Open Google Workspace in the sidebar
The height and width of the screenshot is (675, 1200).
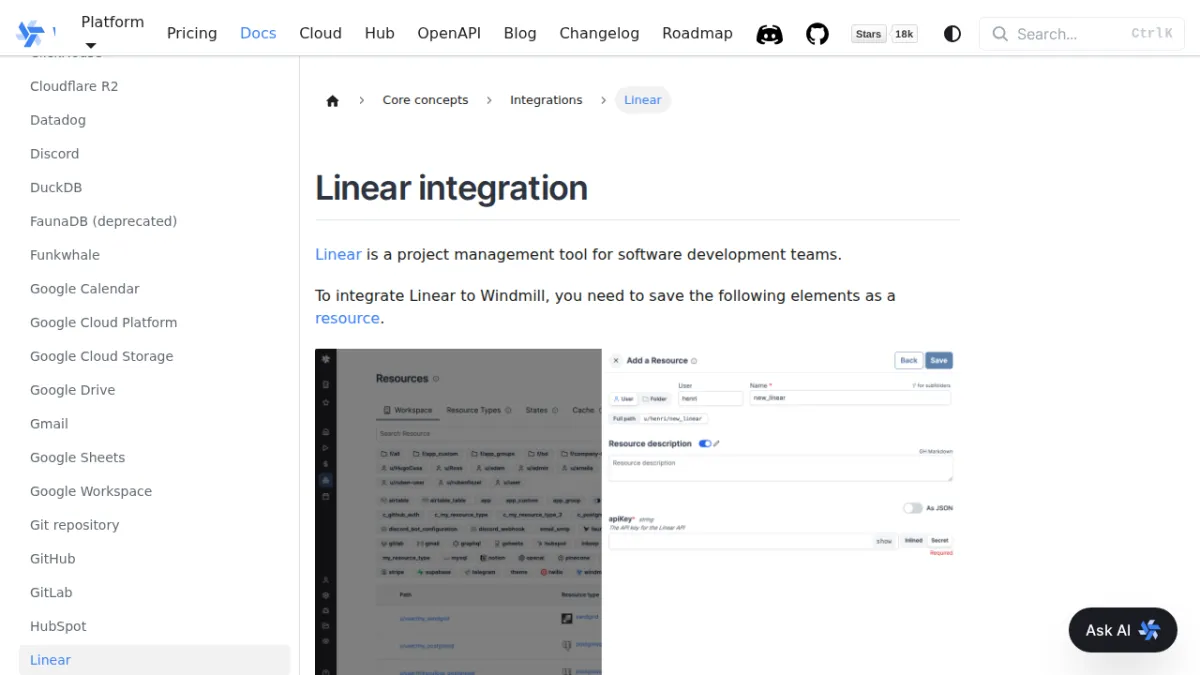click(91, 491)
